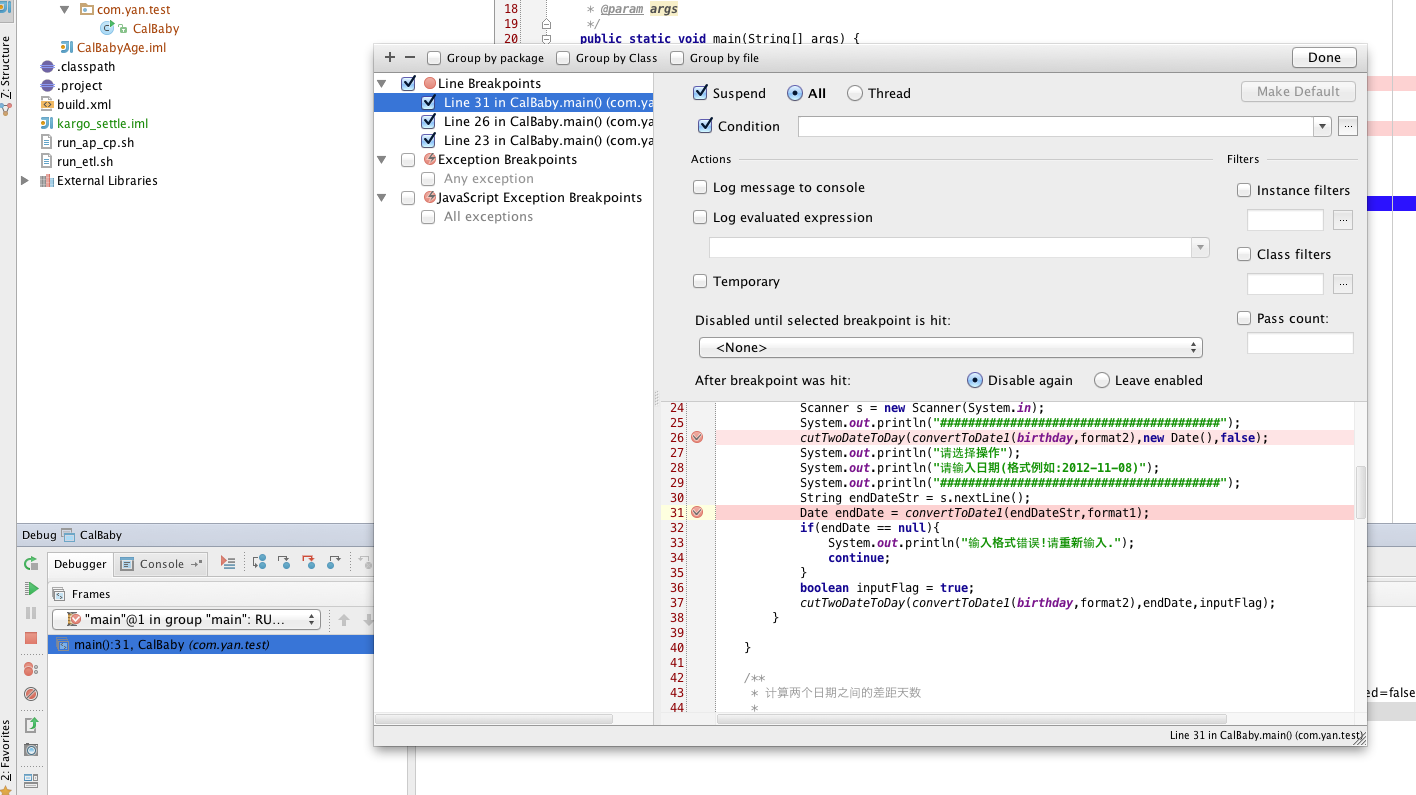Enable Group by package checkbox
This screenshot has height=795, width=1416.
click(434, 58)
